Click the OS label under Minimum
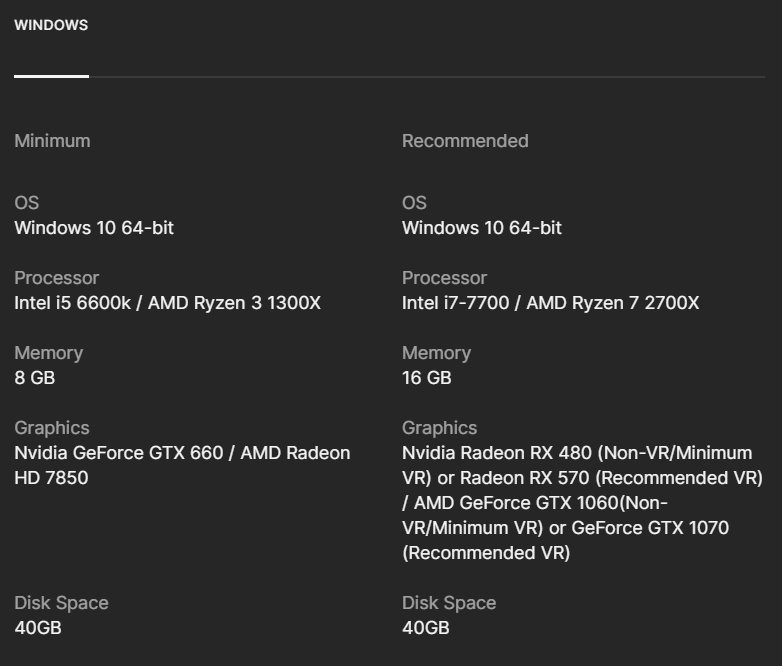Screen dimensions: 782x666 pos(27,203)
